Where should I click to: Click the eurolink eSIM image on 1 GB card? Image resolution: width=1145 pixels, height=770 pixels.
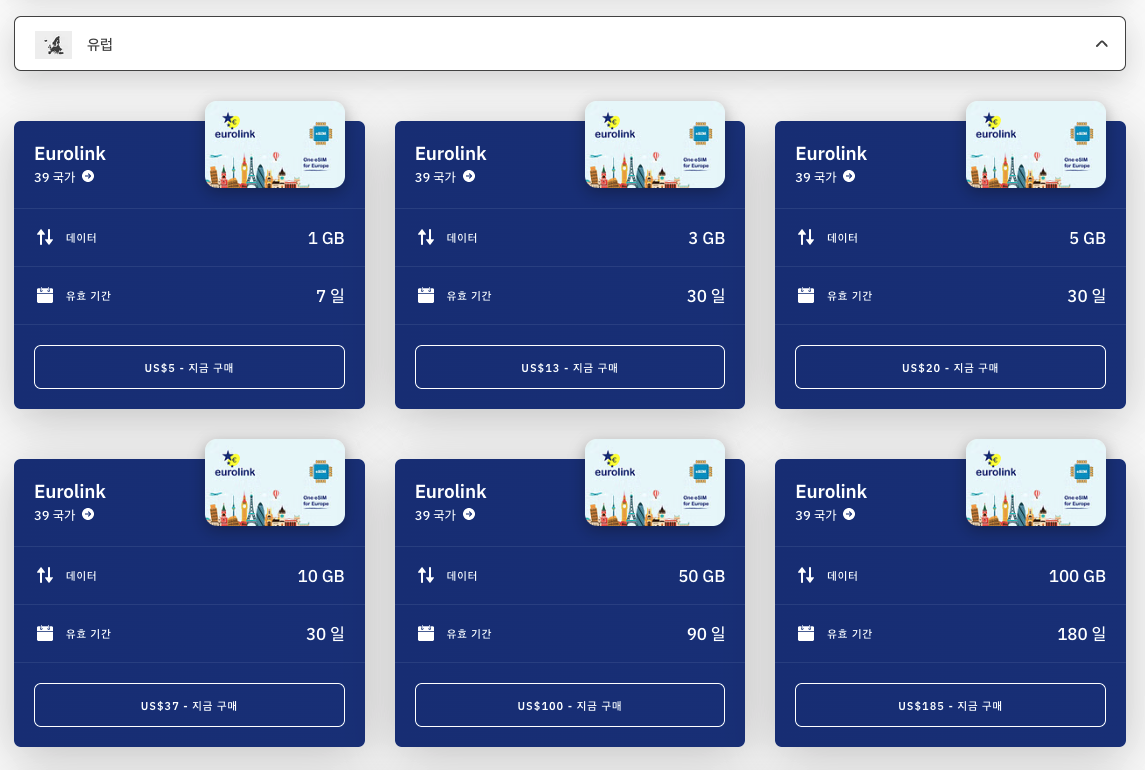(275, 145)
